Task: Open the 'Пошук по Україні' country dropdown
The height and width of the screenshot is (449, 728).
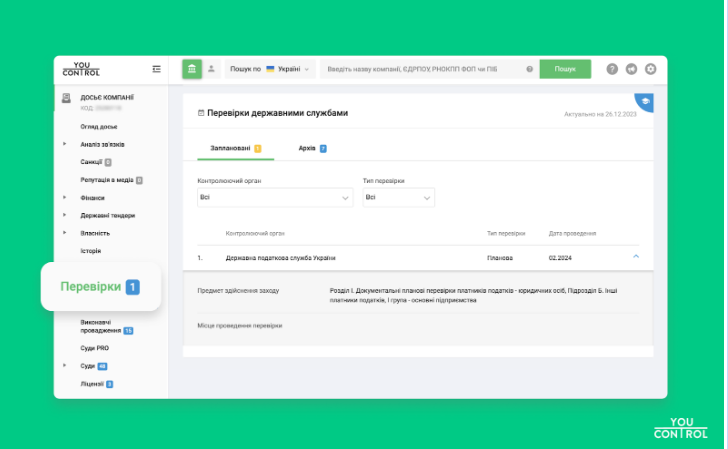Action: click(x=270, y=69)
